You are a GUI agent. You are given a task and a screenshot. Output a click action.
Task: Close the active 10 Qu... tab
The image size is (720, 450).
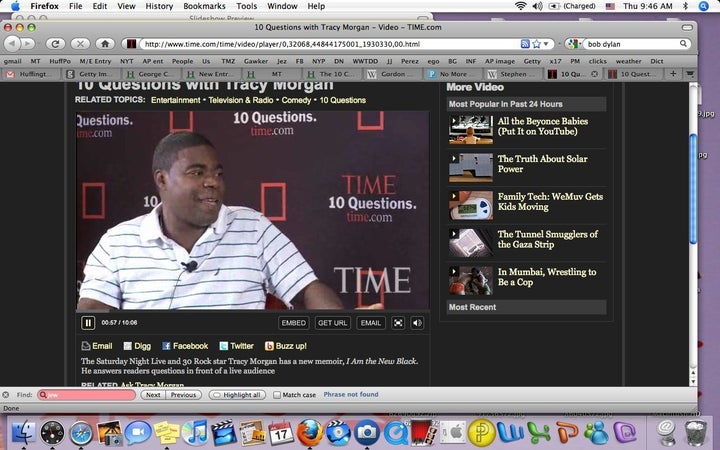pos(595,74)
